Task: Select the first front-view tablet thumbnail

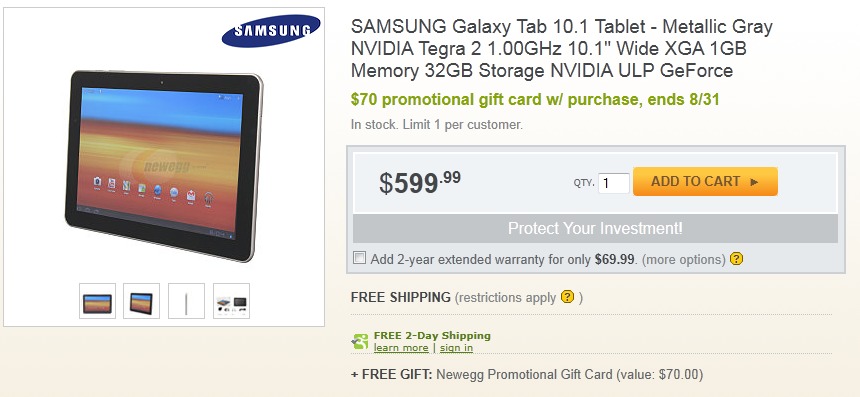Action: [98, 300]
